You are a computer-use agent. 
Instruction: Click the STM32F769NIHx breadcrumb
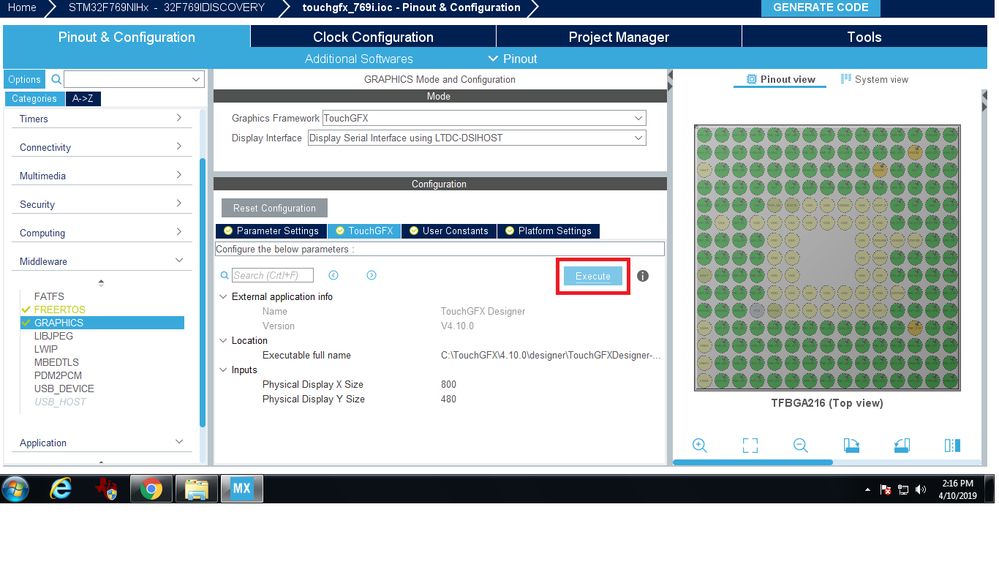[166, 8]
